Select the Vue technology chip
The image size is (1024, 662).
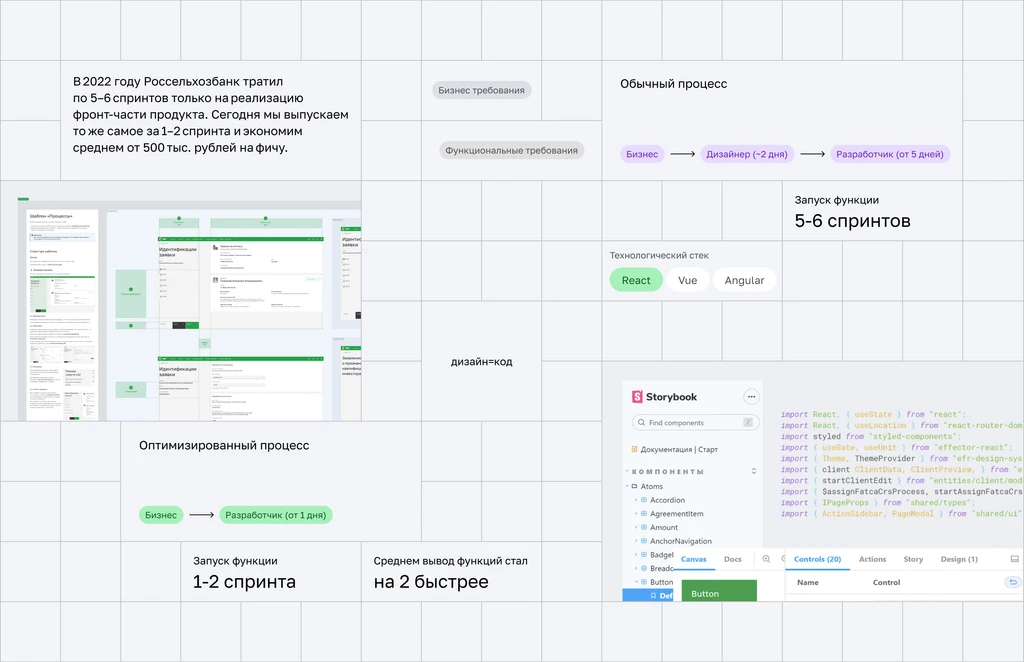(x=687, y=280)
